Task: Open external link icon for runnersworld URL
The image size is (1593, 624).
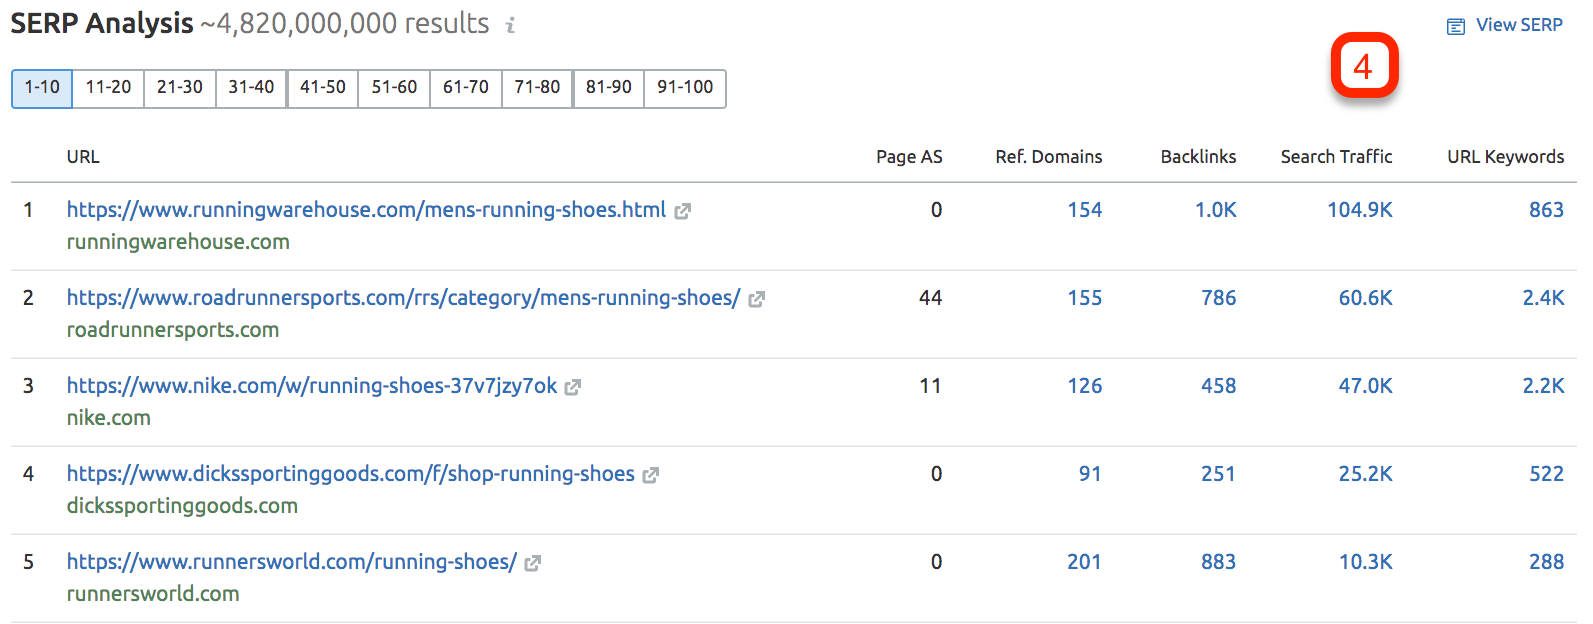Action: point(533,563)
